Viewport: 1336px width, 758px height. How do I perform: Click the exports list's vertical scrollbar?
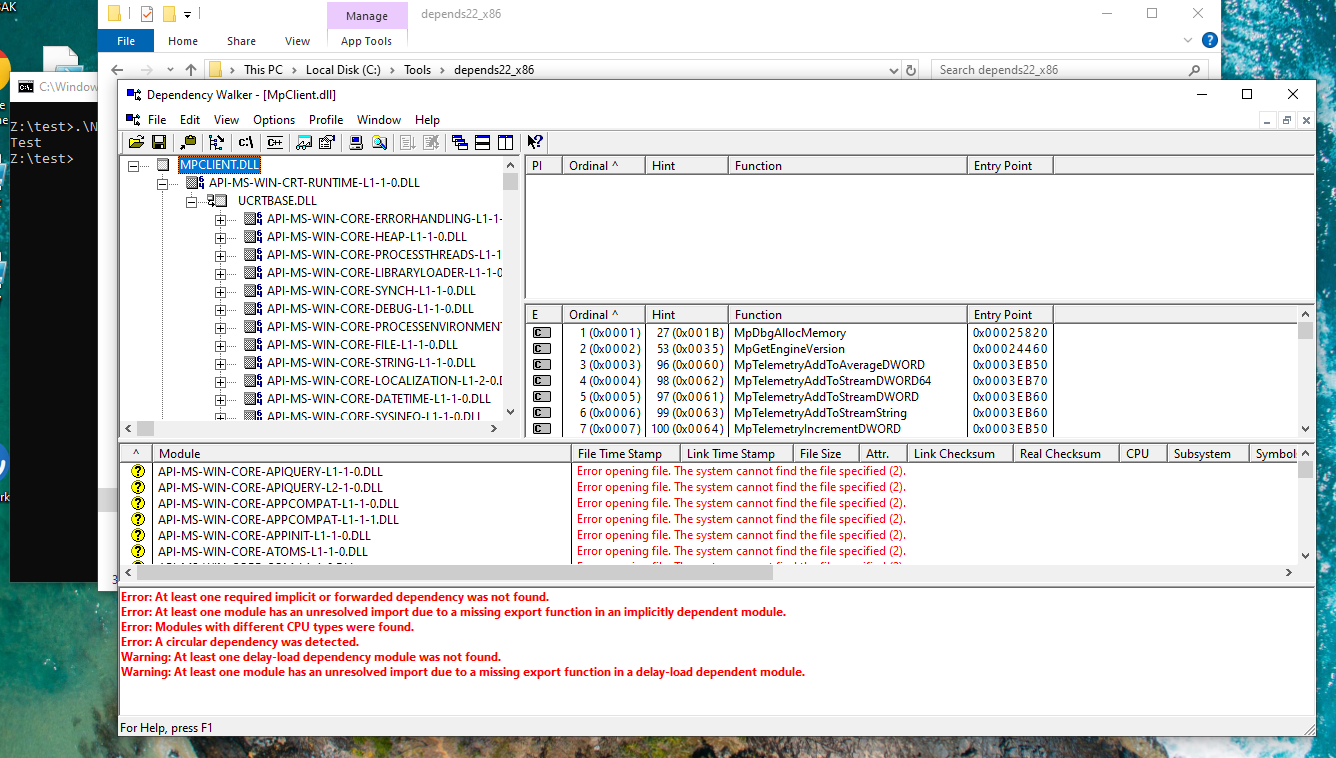[x=1305, y=372]
